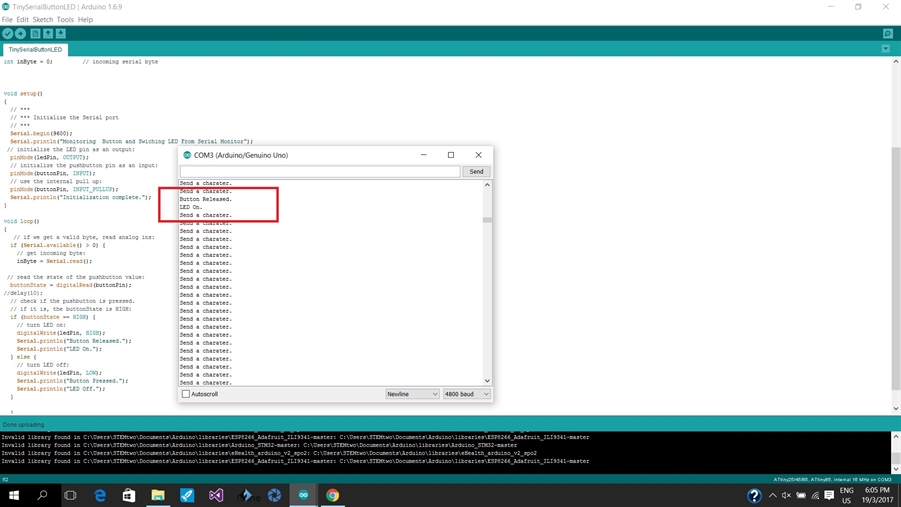901x507 pixels.
Task: Open the Sketch menu
Action: click(x=43, y=20)
